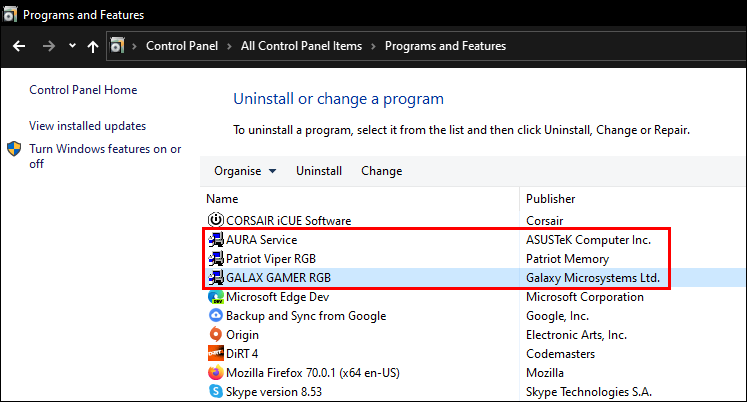Click the Skype app icon
747x402 pixels.
coord(216,392)
